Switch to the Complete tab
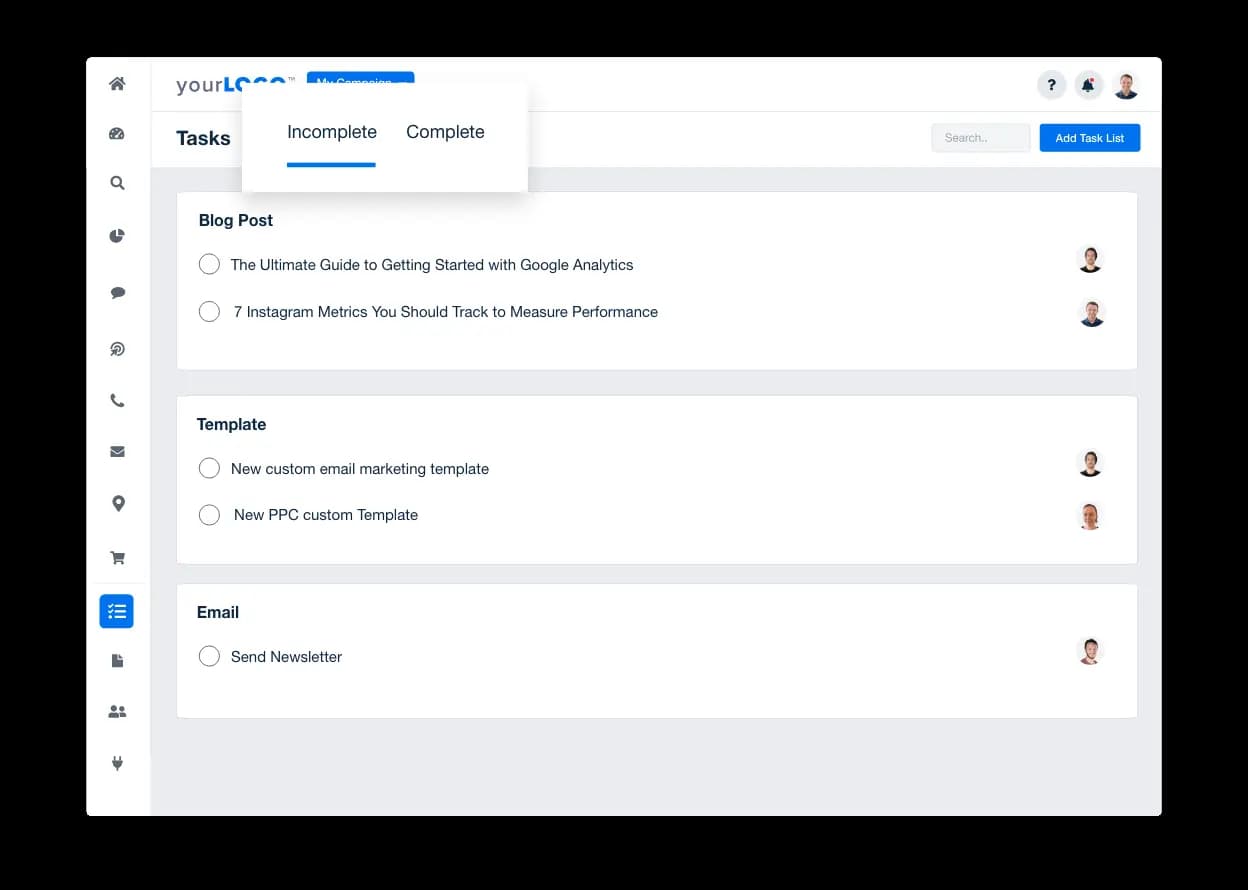Viewport: 1248px width, 890px height. 445,132
